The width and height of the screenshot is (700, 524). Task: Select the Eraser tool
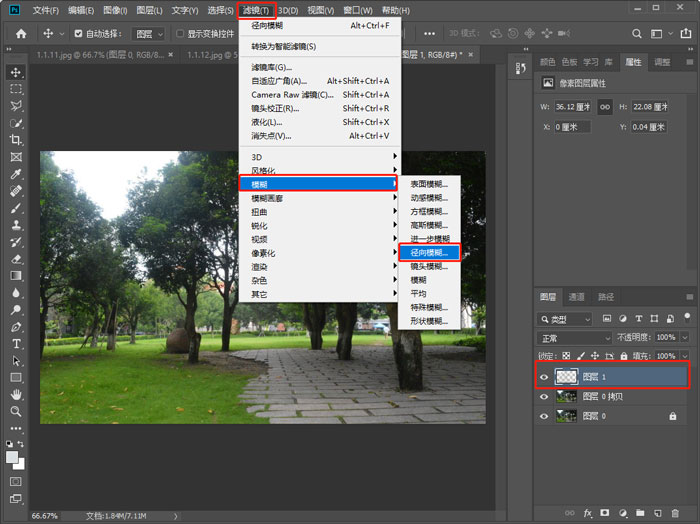16,259
